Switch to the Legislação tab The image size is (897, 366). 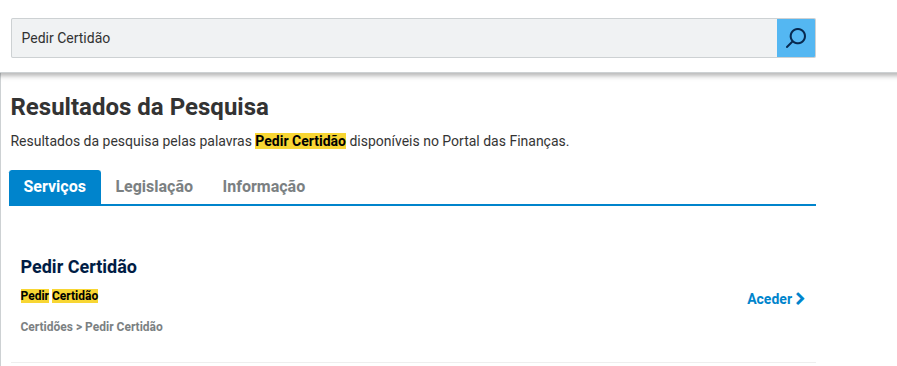pos(154,186)
